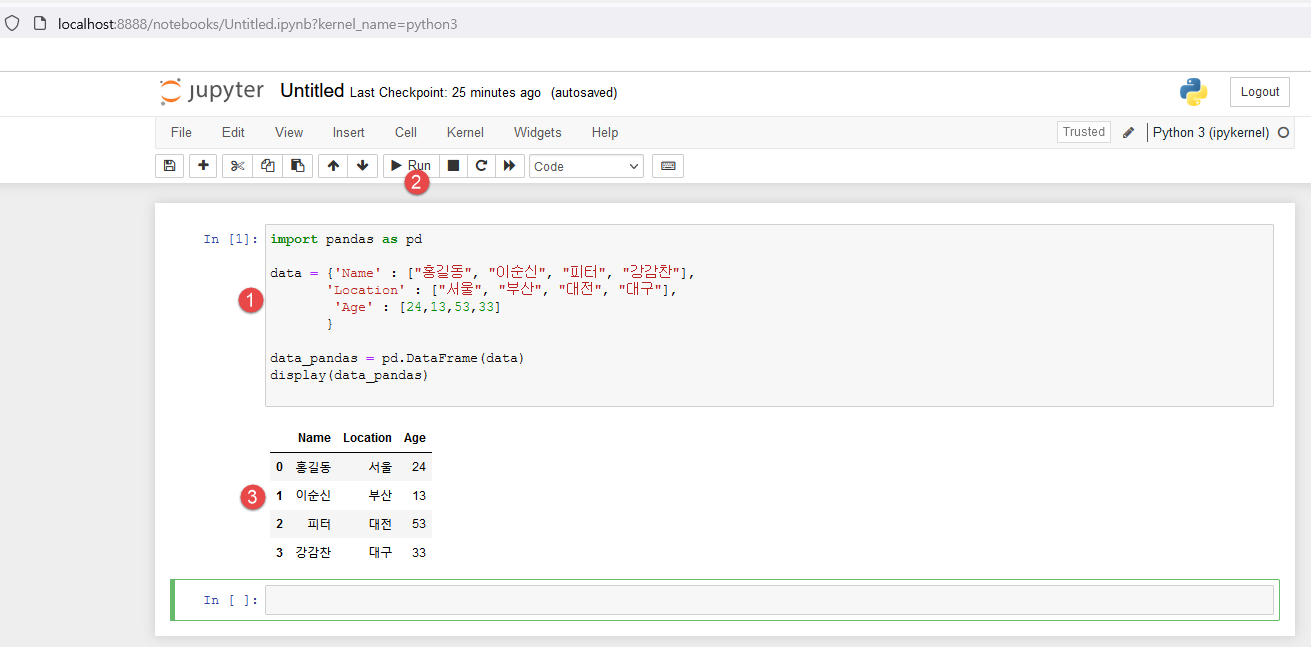Click the 서울 location cell
This screenshot has height=647, width=1311.
pos(380,467)
